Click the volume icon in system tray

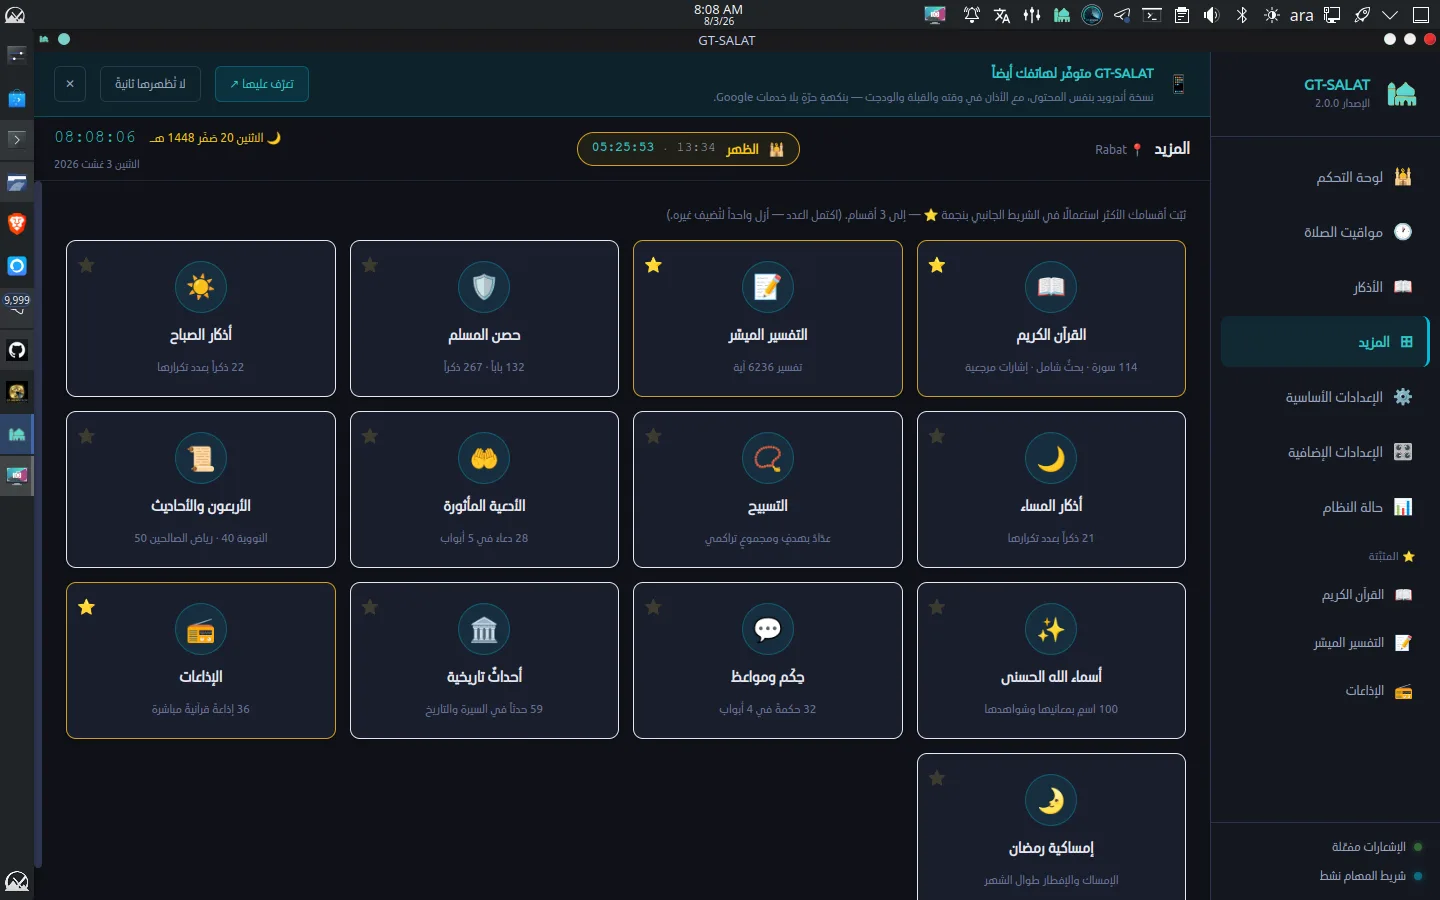1211,15
